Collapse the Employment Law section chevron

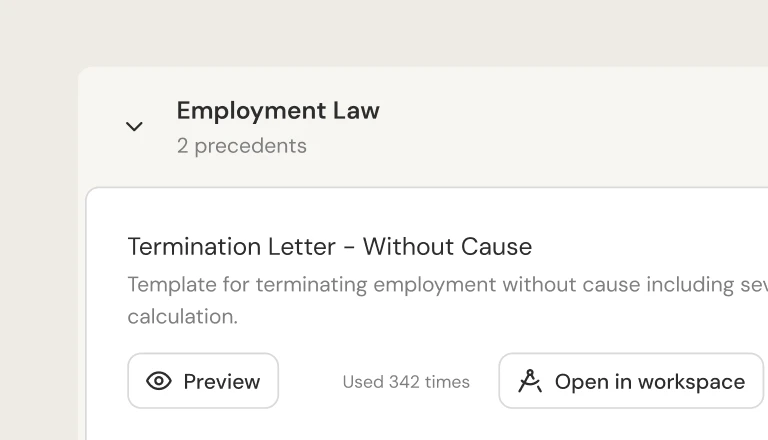pos(134,127)
